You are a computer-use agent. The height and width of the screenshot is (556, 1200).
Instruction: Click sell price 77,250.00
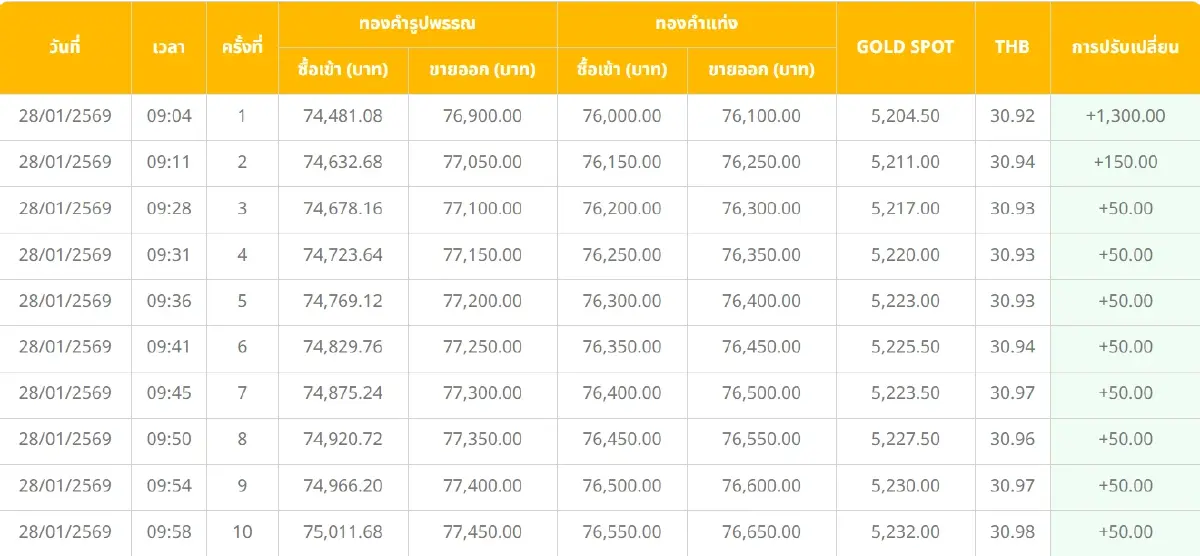coord(482,347)
